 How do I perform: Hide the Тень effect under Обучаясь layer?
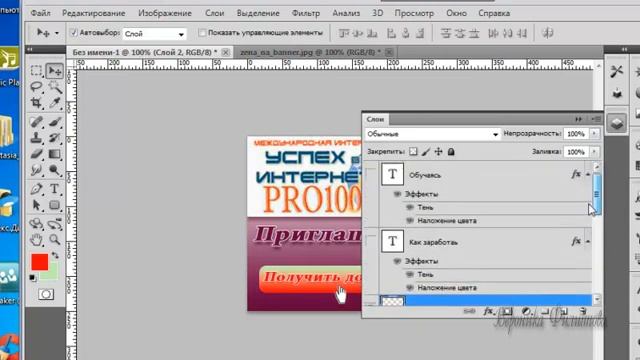click(410, 207)
